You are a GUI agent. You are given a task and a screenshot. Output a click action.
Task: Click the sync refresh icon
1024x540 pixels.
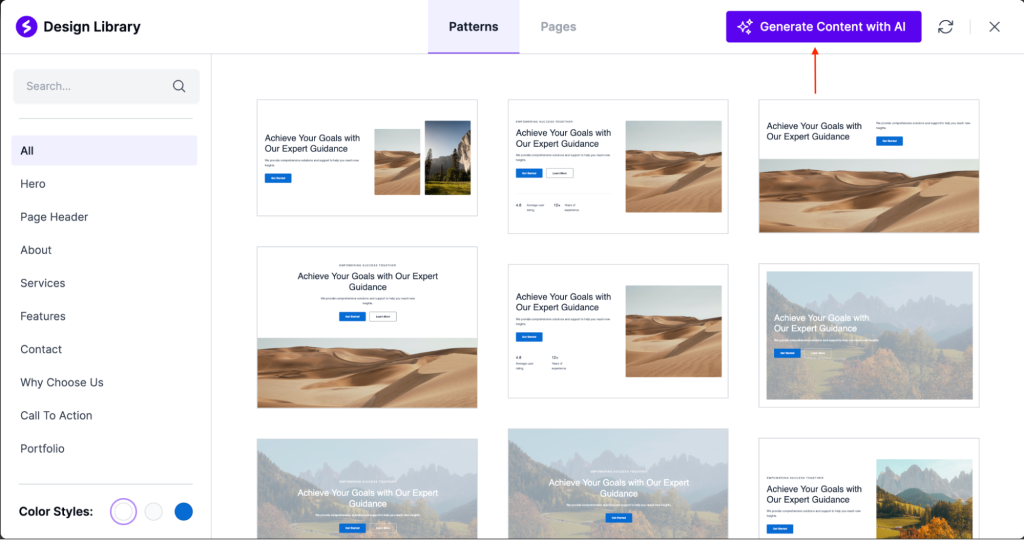point(945,27)
